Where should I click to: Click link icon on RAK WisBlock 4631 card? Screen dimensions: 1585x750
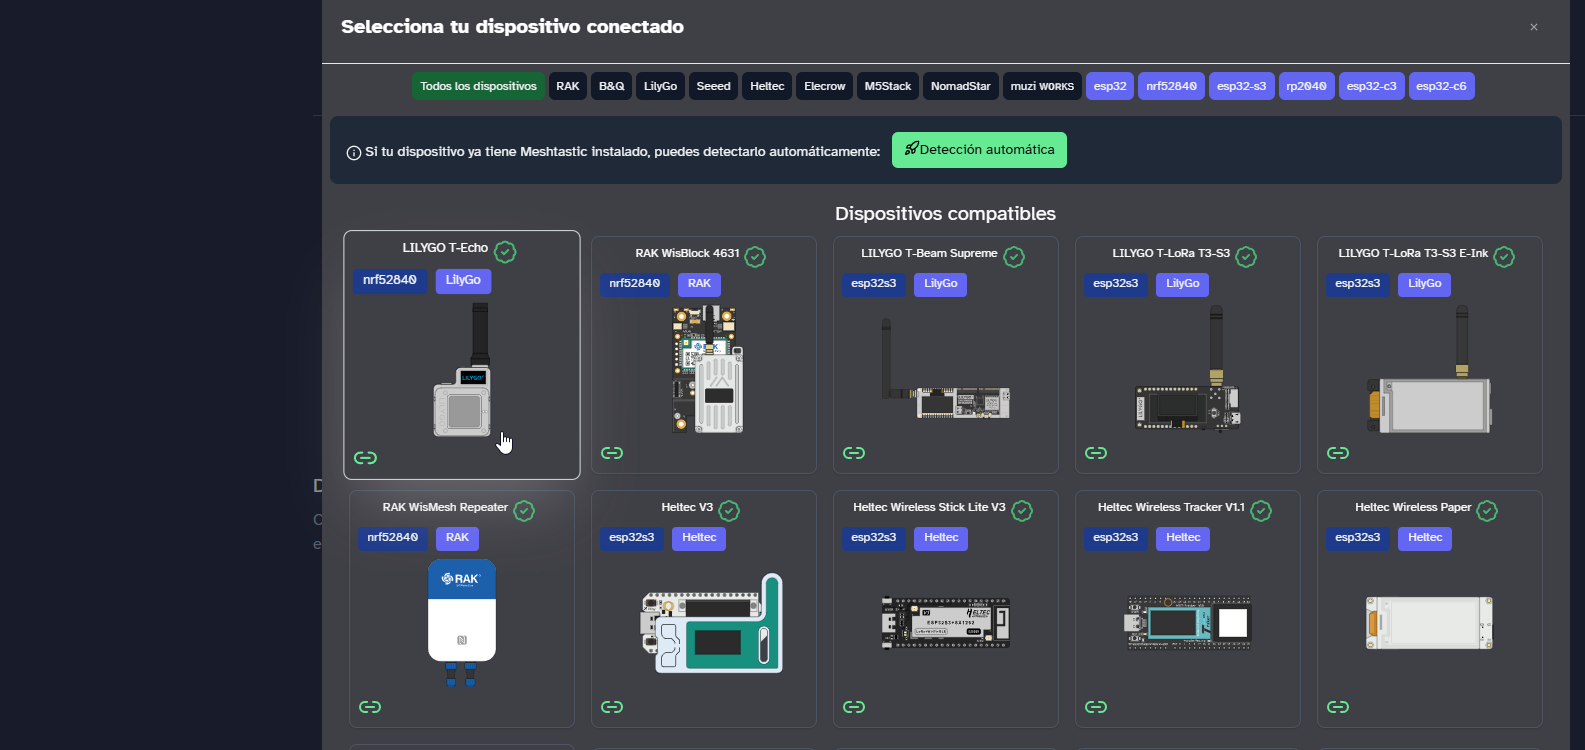pos(612,453)
